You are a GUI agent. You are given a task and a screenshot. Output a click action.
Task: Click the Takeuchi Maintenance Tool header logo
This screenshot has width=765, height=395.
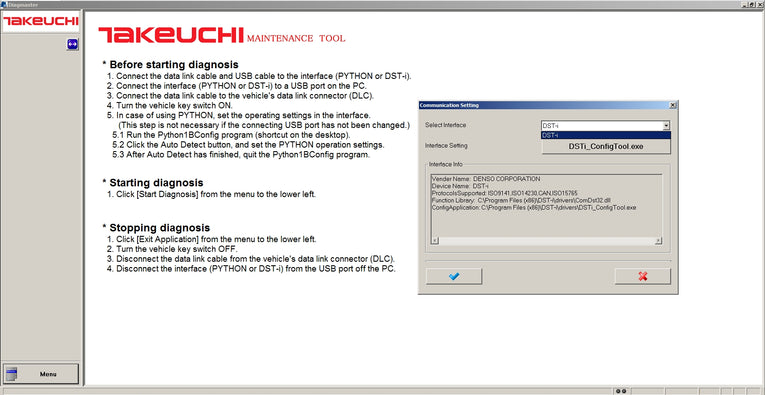click(x=222, y=35)
